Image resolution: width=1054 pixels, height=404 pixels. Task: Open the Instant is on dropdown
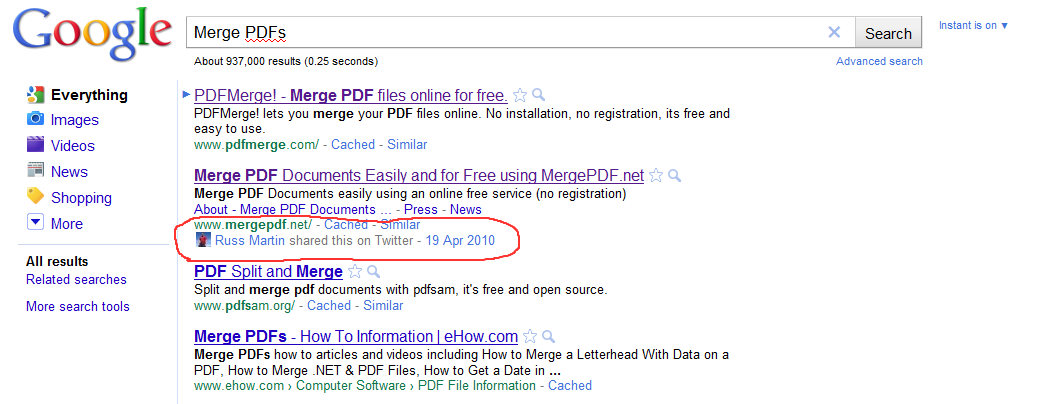pyautogui.click(x=973, y=26)
